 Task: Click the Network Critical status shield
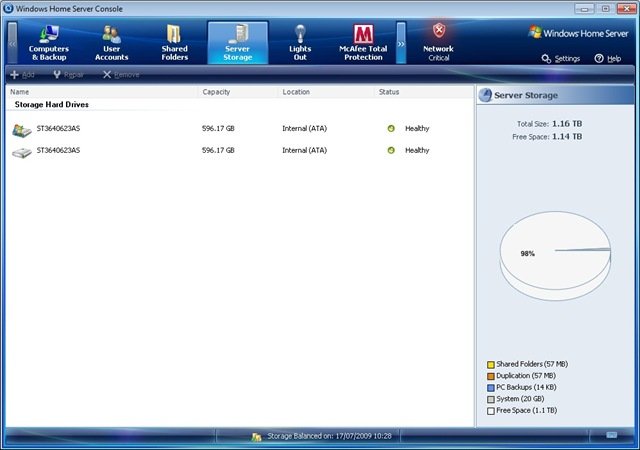click(x=439, y=30)
